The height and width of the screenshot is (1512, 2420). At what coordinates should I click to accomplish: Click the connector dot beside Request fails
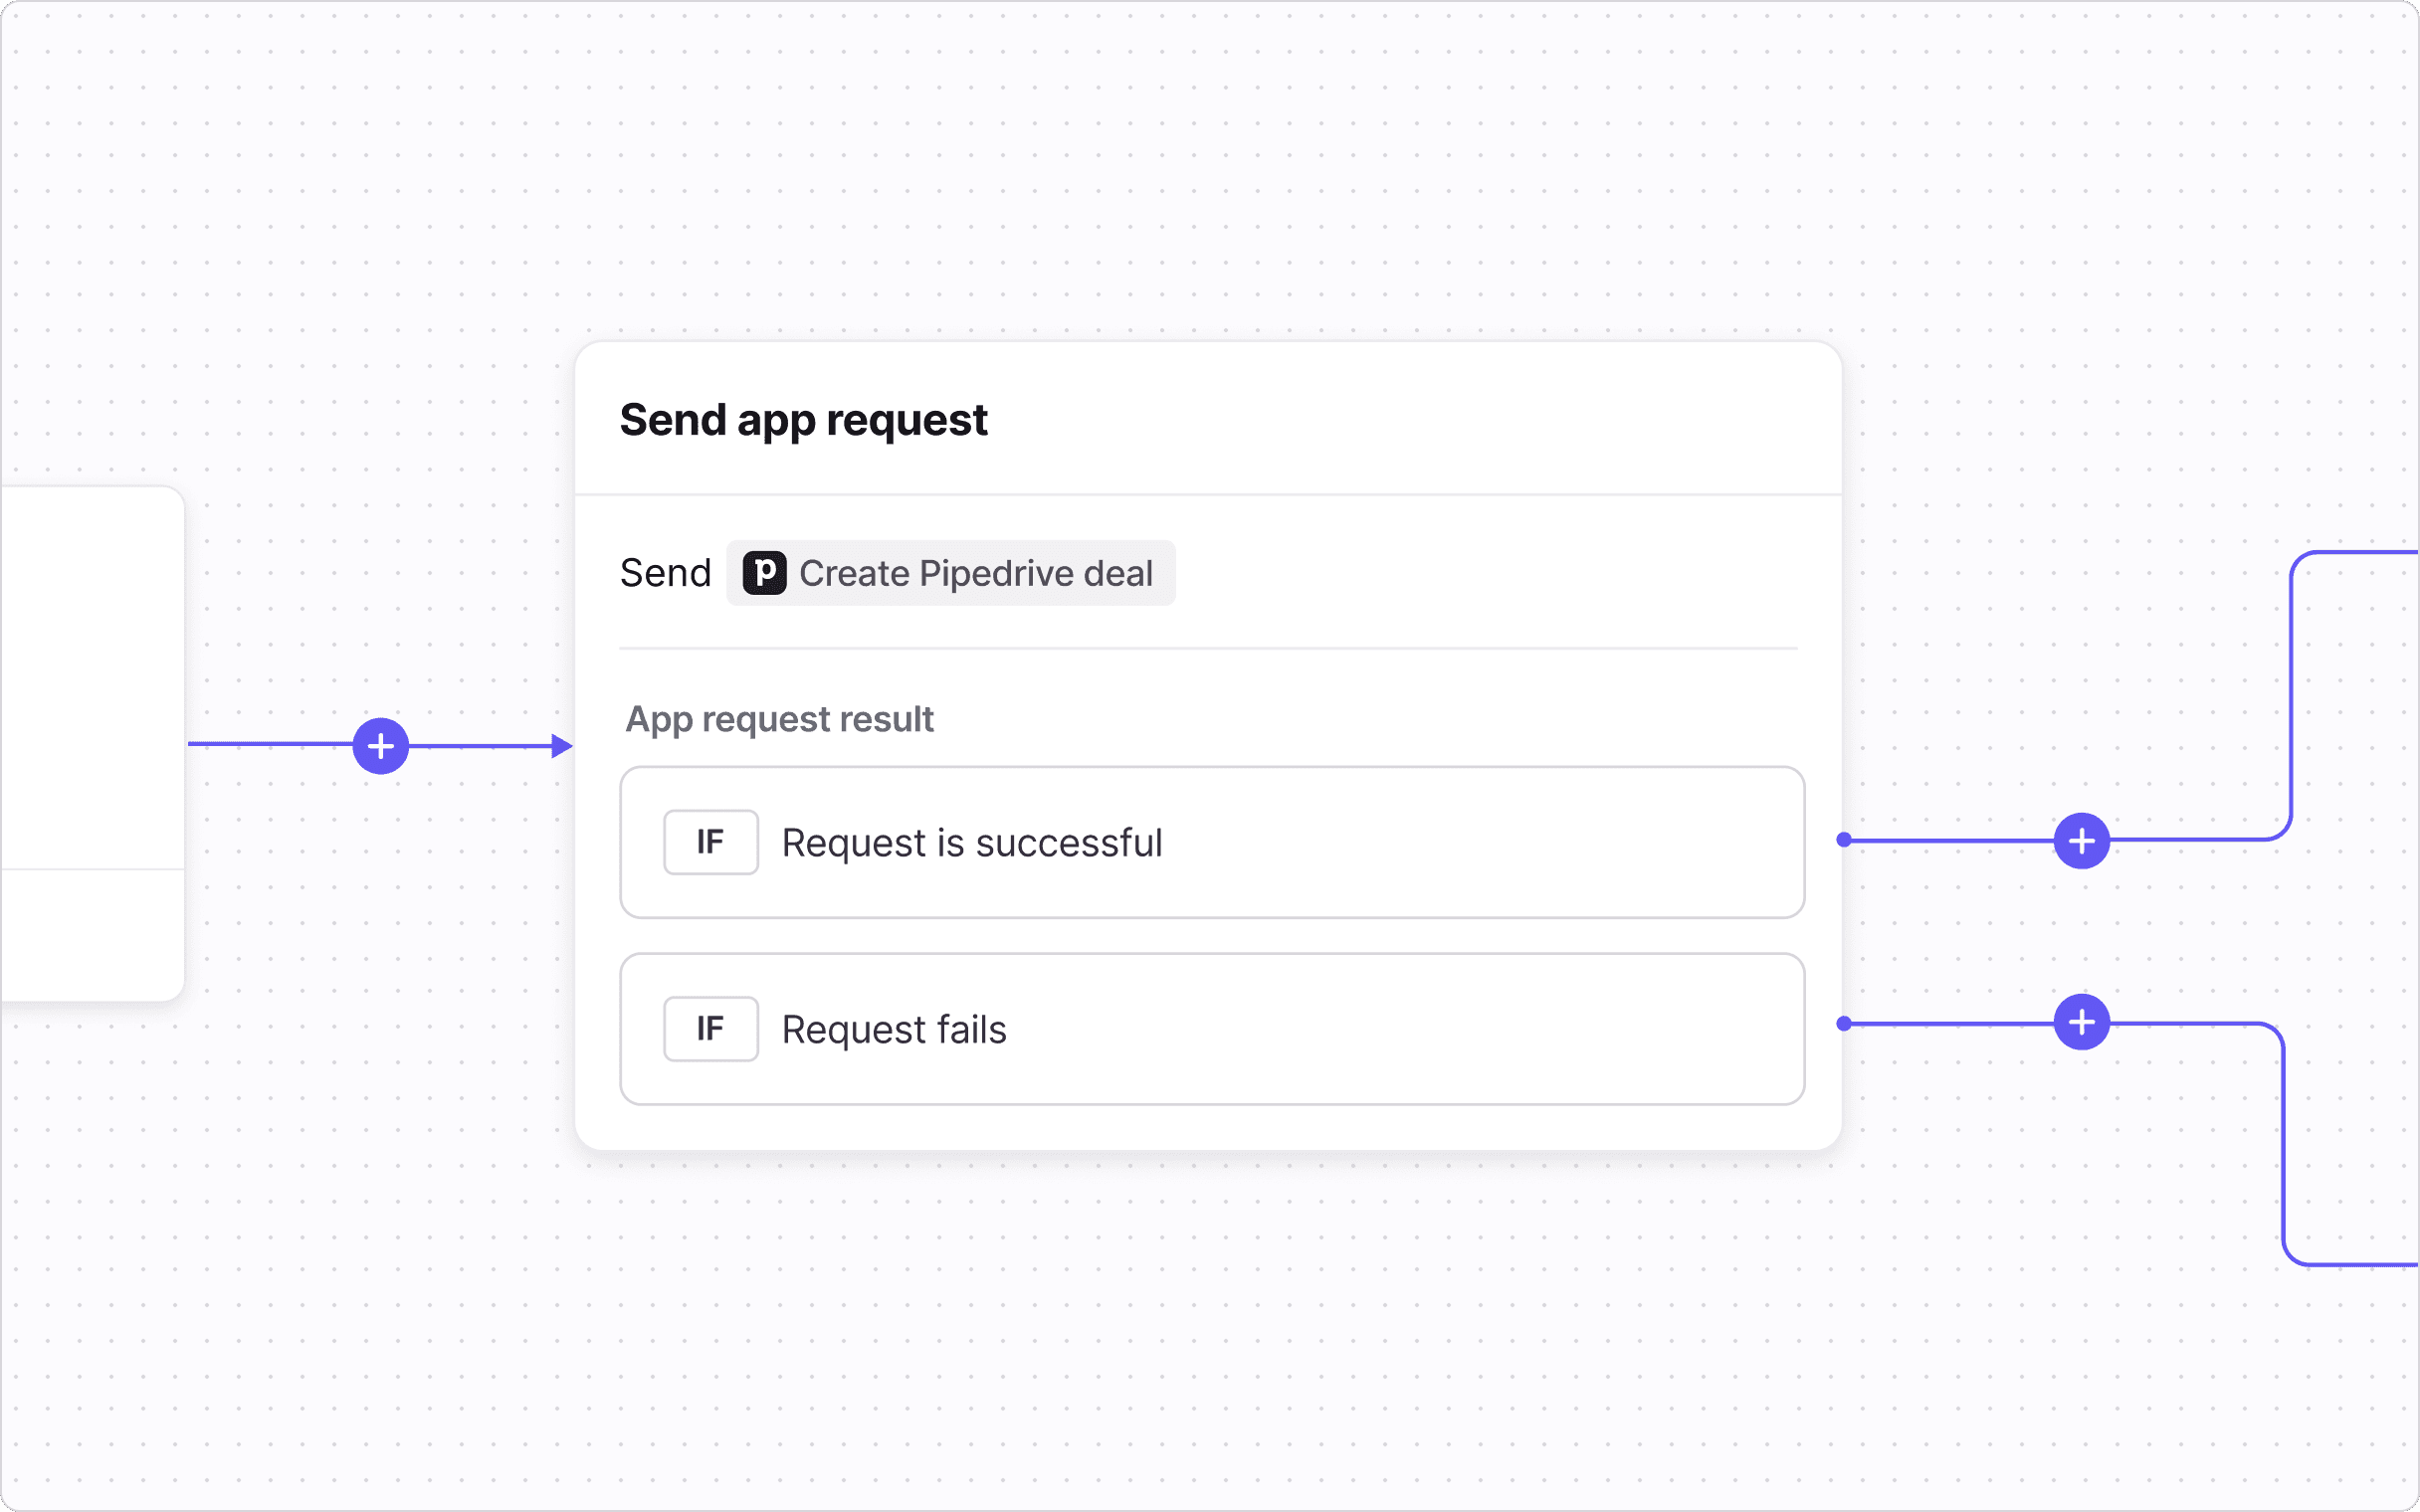click(1843, 1022)
